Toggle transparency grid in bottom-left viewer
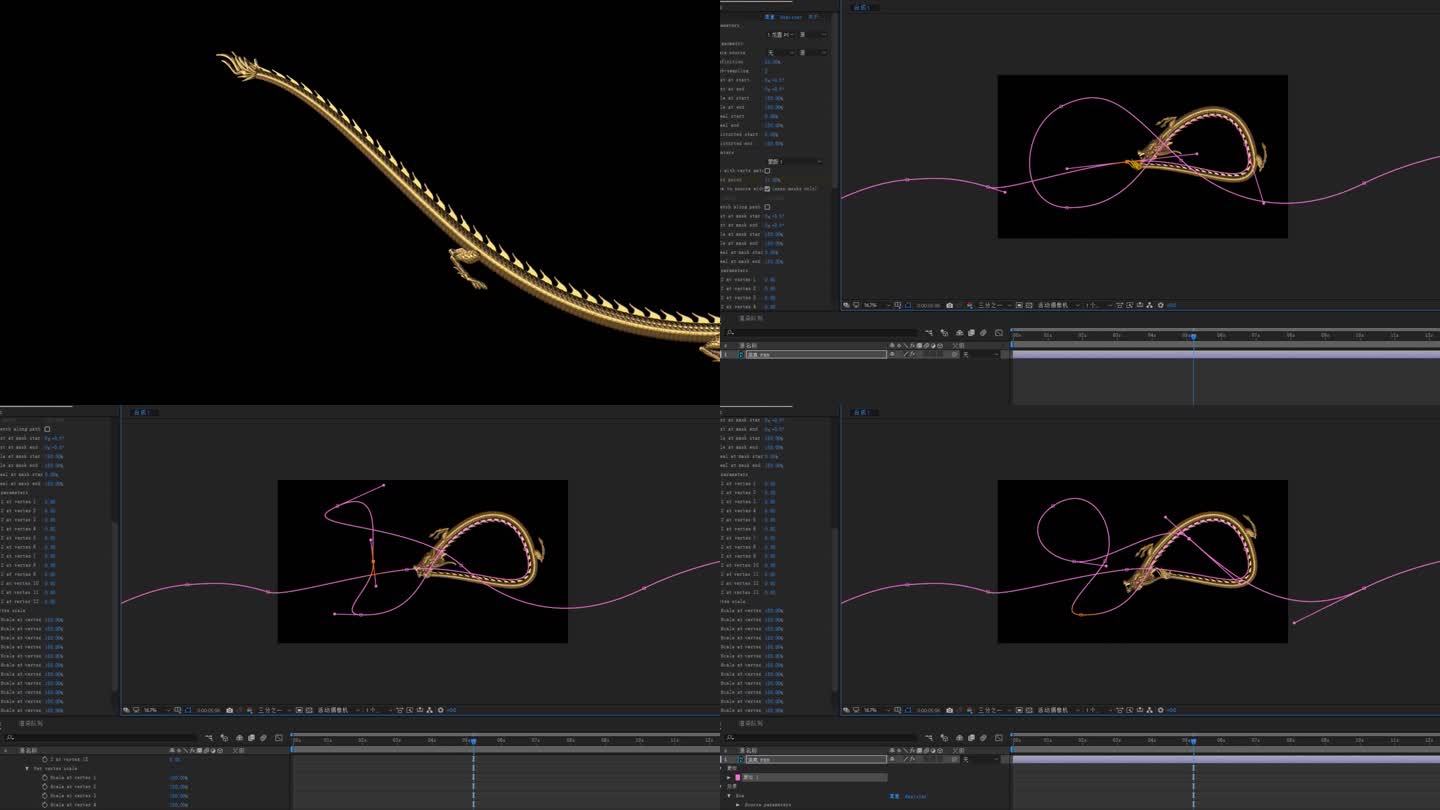 point(309,710)
